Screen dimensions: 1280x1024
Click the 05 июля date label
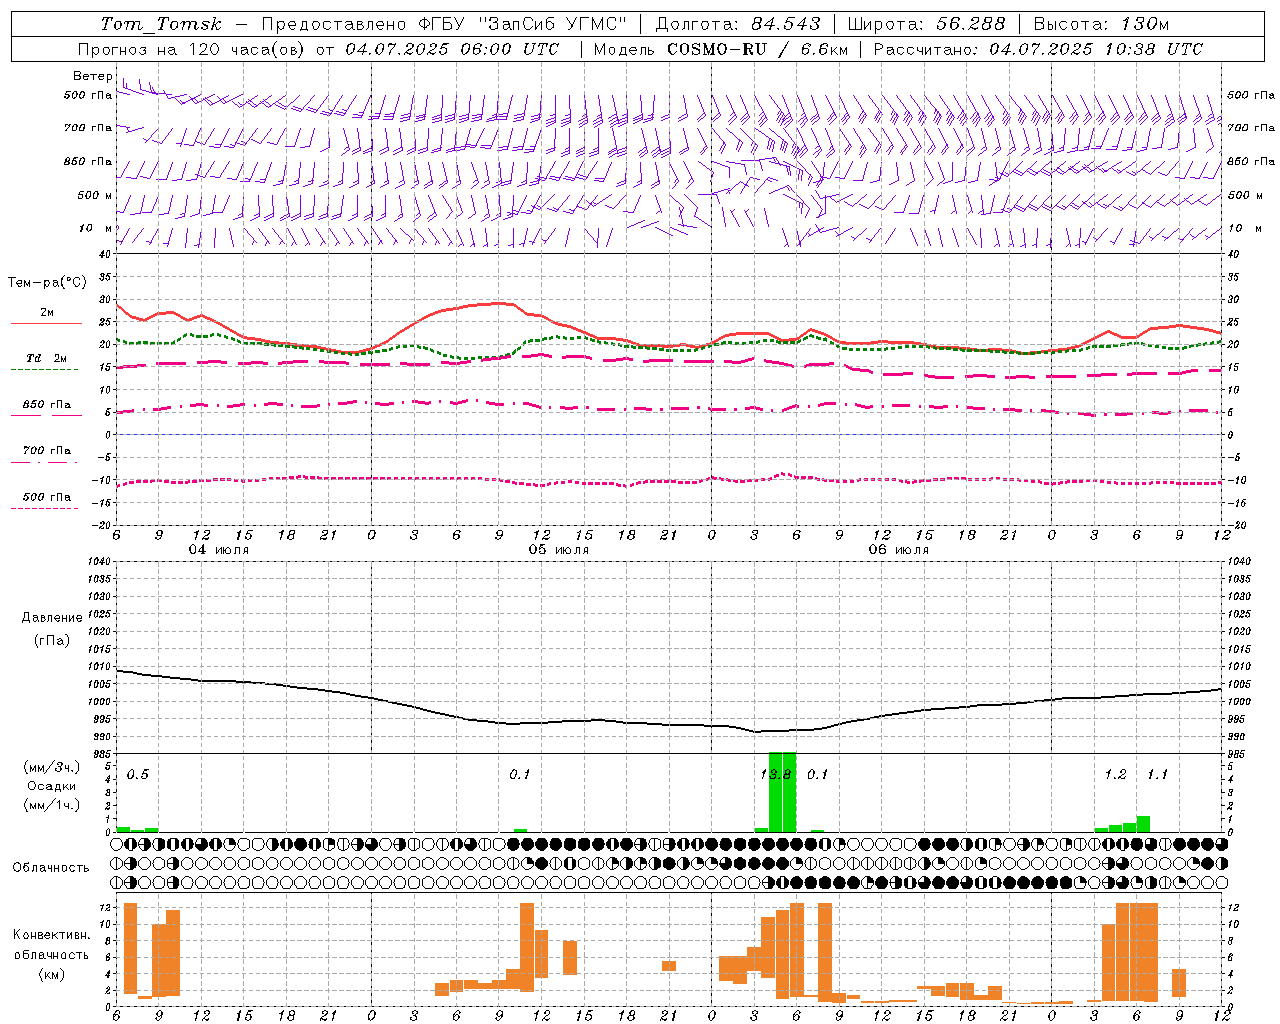[559, 550]
